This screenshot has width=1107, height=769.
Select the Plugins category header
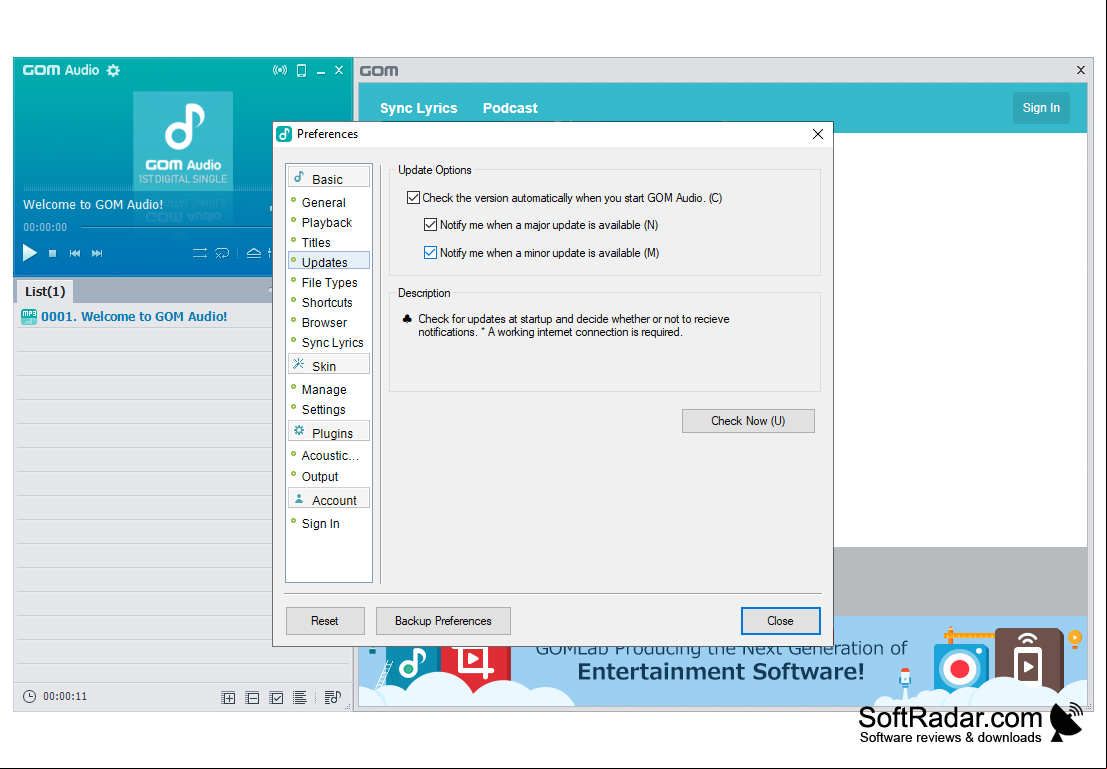[329, 431]
